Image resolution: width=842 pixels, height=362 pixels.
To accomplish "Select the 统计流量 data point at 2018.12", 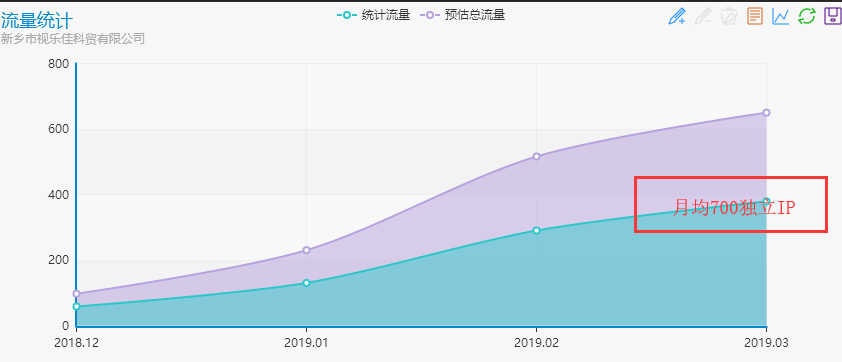I will click(76, 306).
